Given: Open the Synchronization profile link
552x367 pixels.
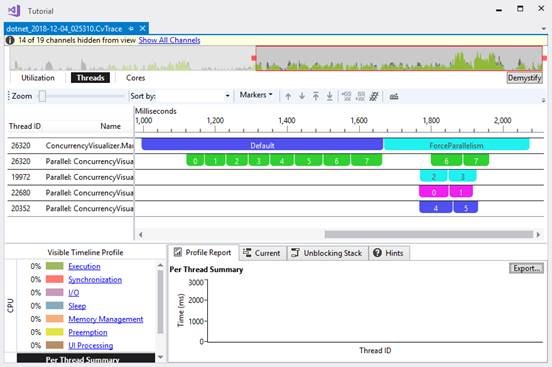Looking at the screenshot, I should 95,280.
